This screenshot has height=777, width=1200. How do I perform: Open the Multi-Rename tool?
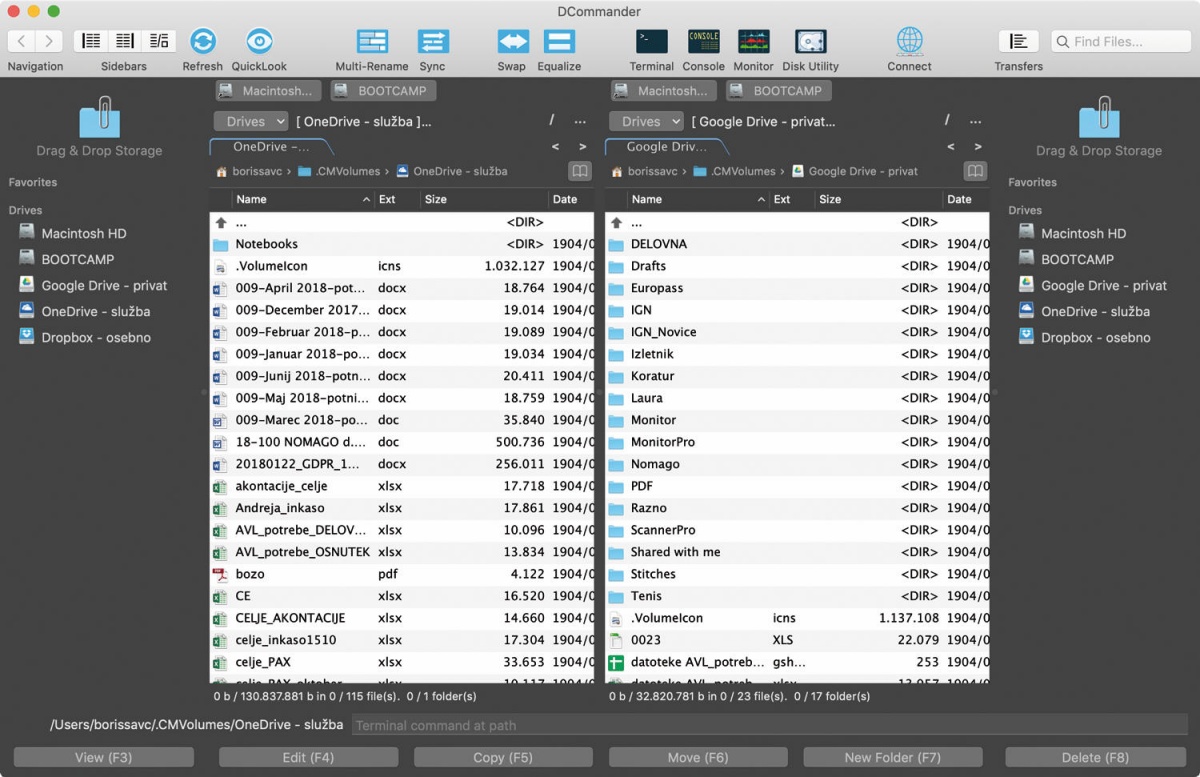click(372, 41)
